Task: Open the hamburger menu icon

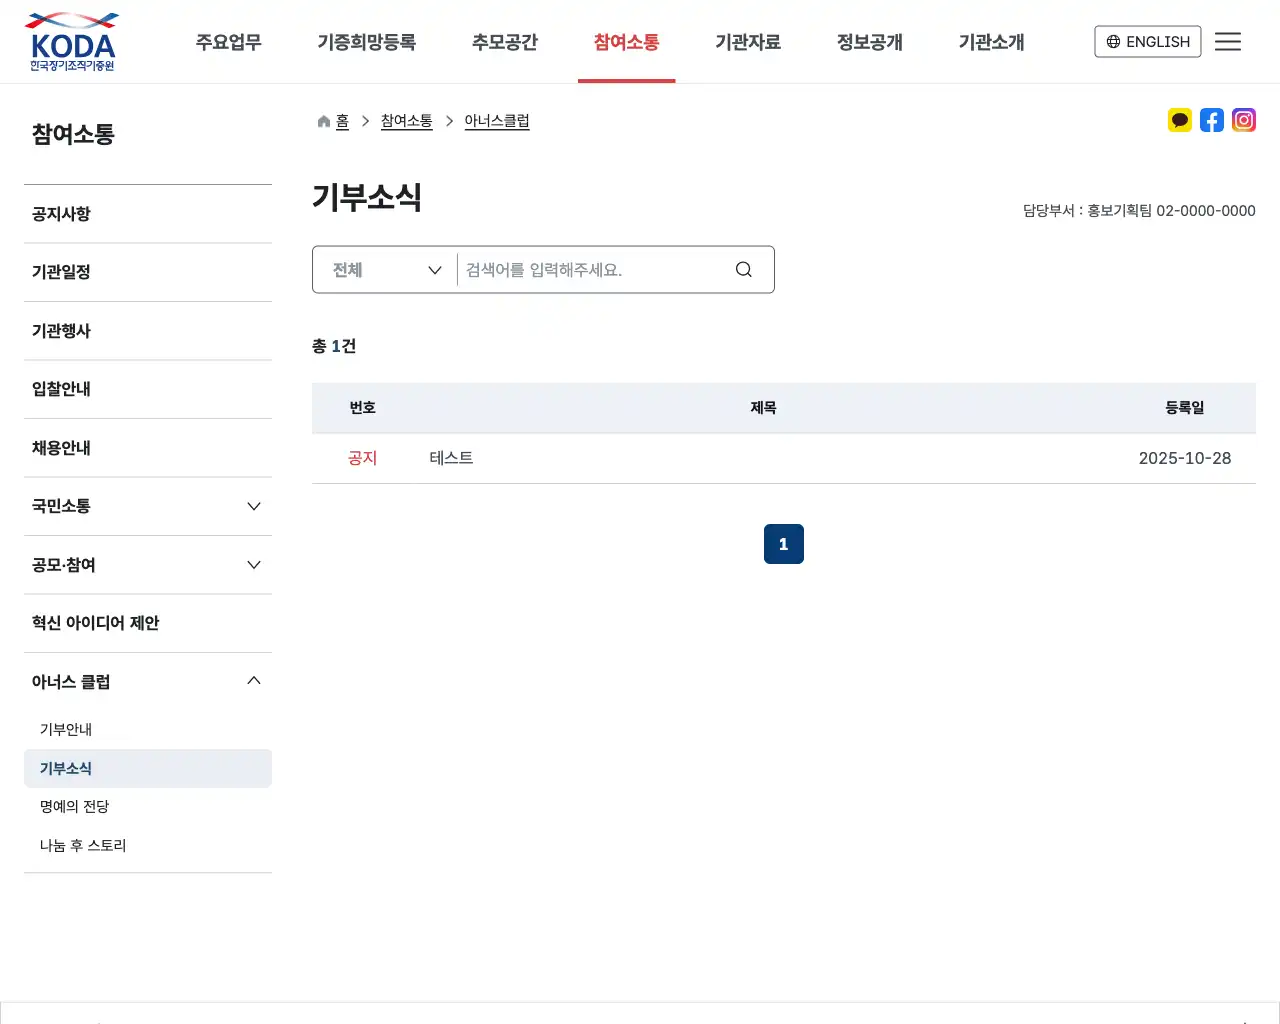Action: coord(1228,41)
